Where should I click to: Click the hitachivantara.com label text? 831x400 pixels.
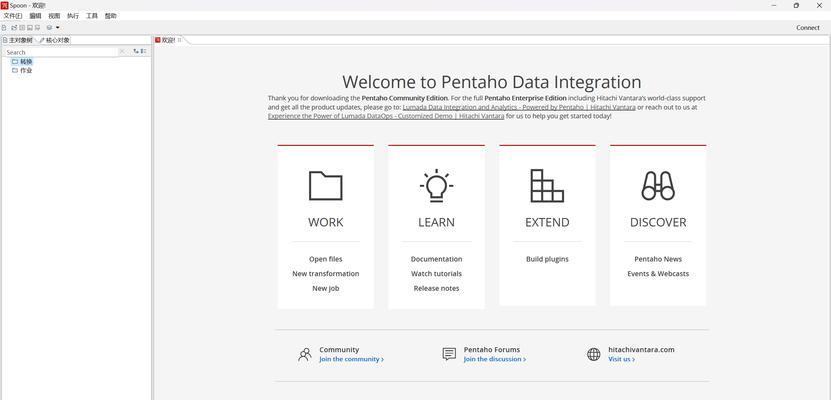point(641,350)
